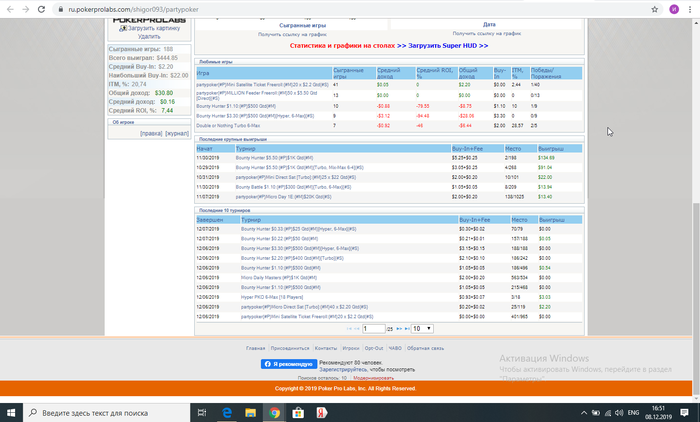The height and width of the screenshot is (422, 700).
Task: Switch to Chrome in taskbar
Action: tap(275, 413)
